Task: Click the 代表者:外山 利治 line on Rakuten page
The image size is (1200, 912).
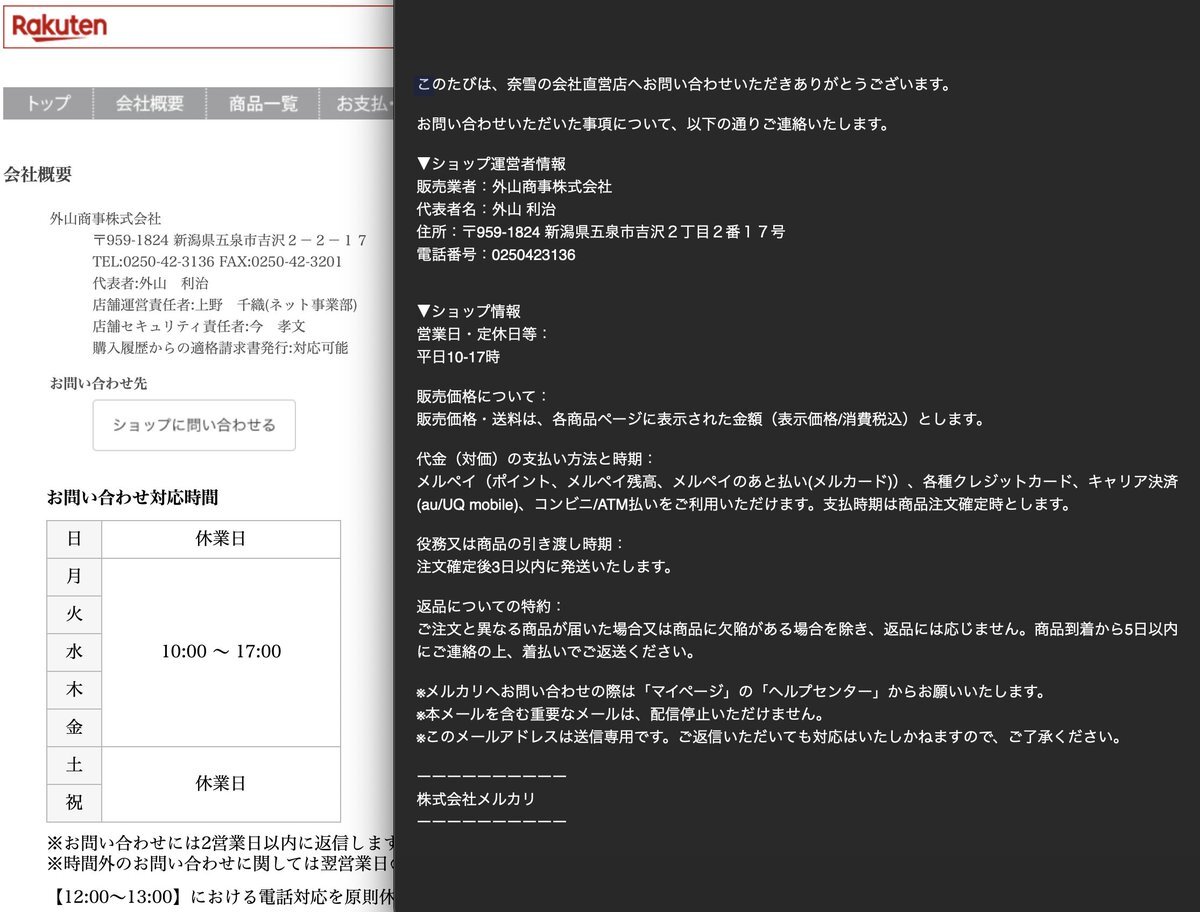Action: tap(151, 283)
